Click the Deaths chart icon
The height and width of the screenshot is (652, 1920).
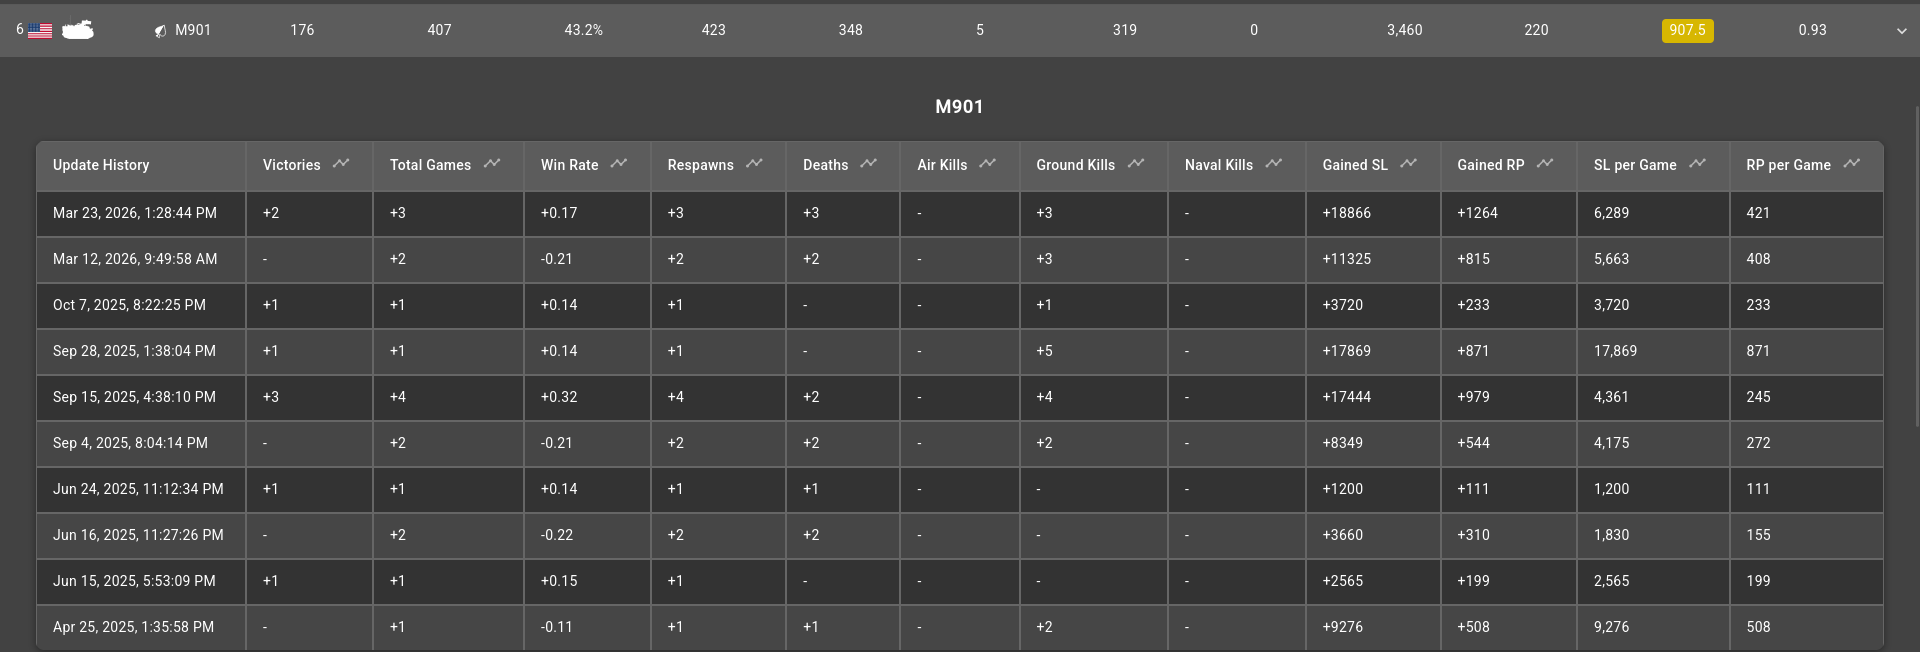[868, 163]
